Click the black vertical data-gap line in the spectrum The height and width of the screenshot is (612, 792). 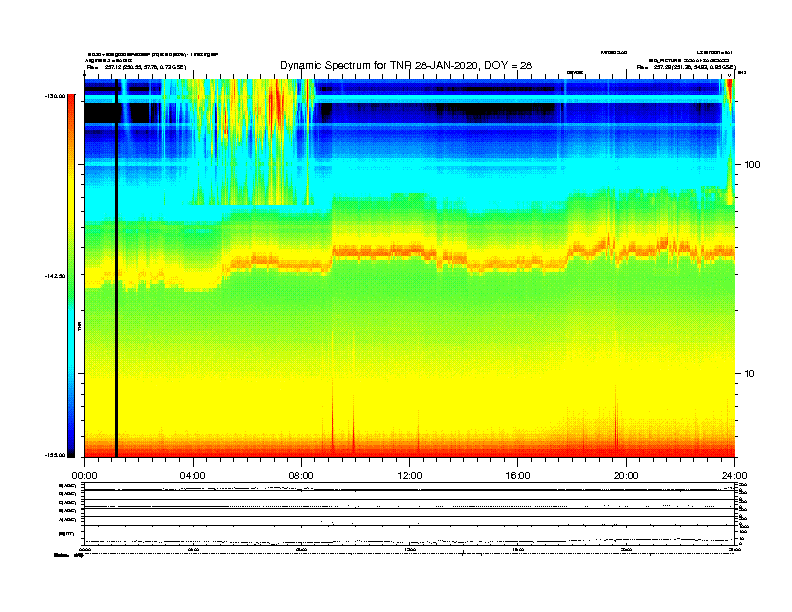(x=116, y=268)
